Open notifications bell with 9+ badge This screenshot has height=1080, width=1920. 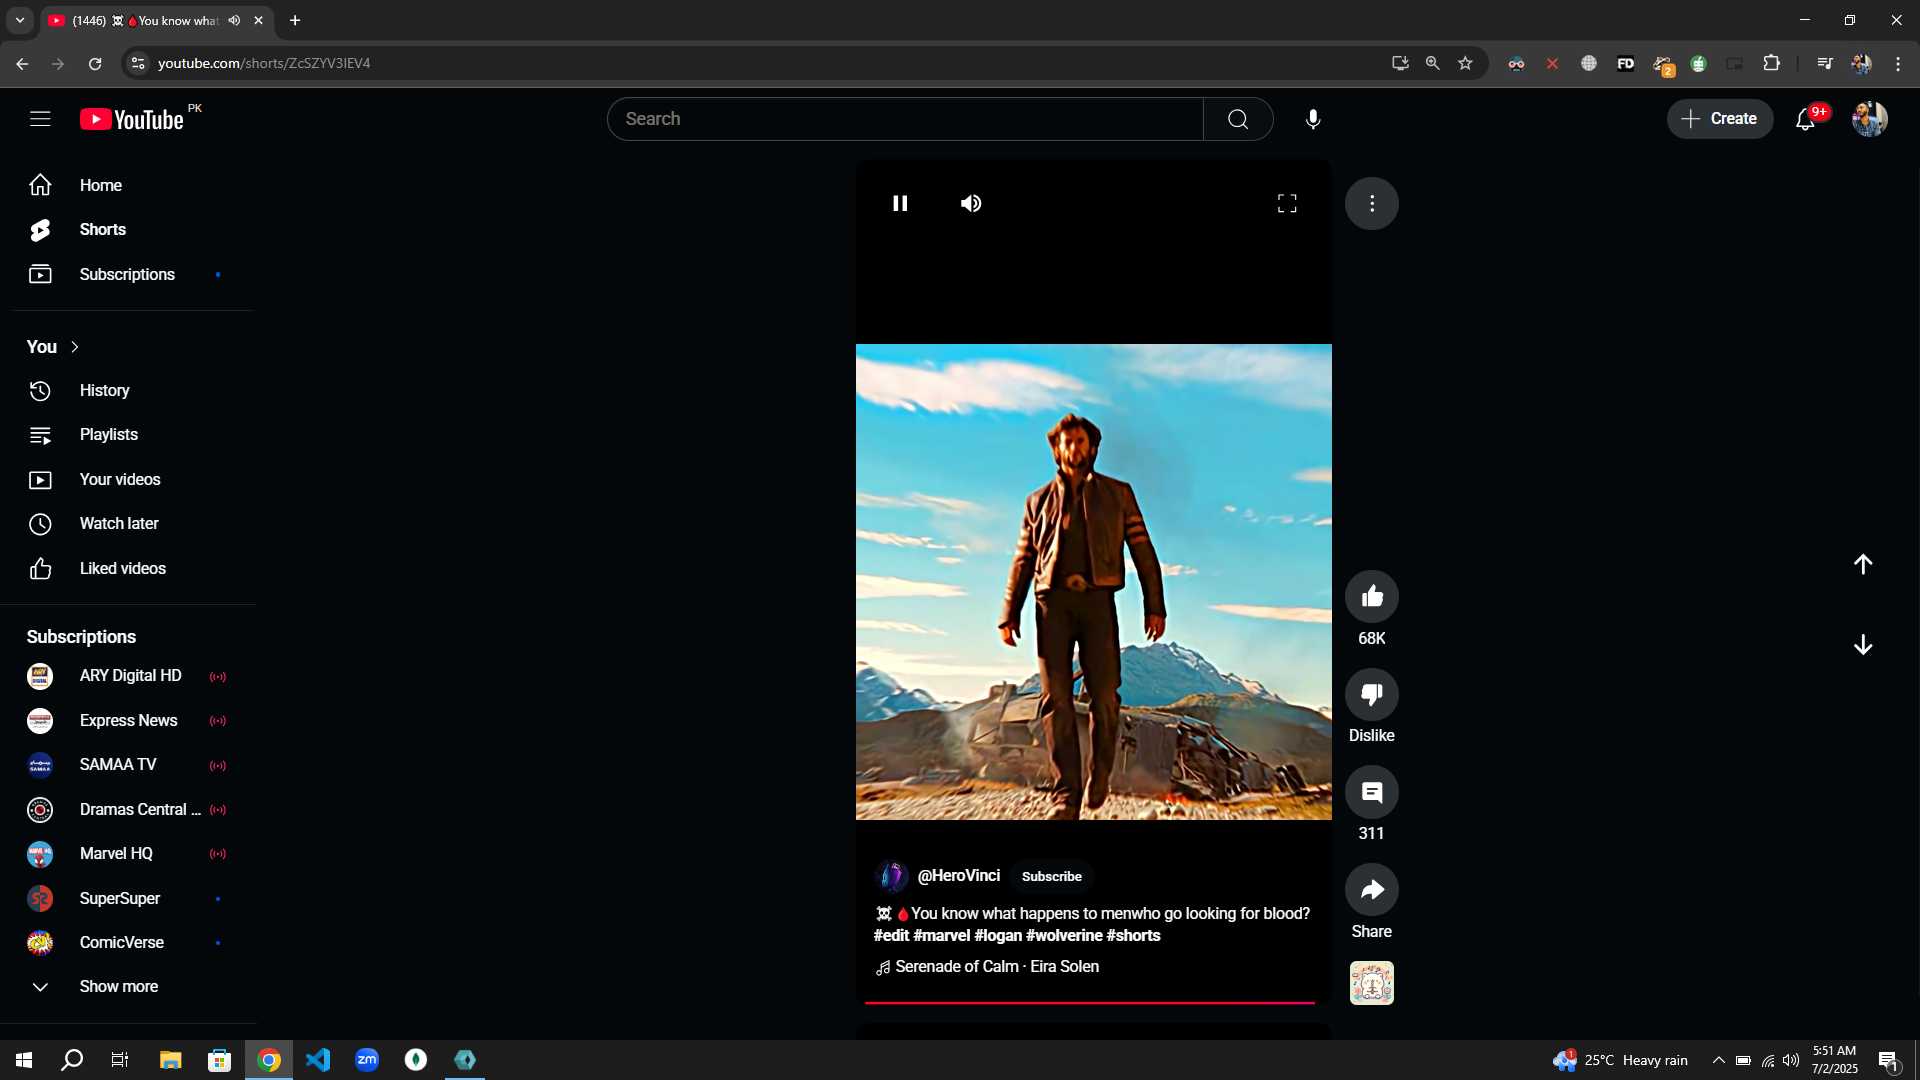1806,119
